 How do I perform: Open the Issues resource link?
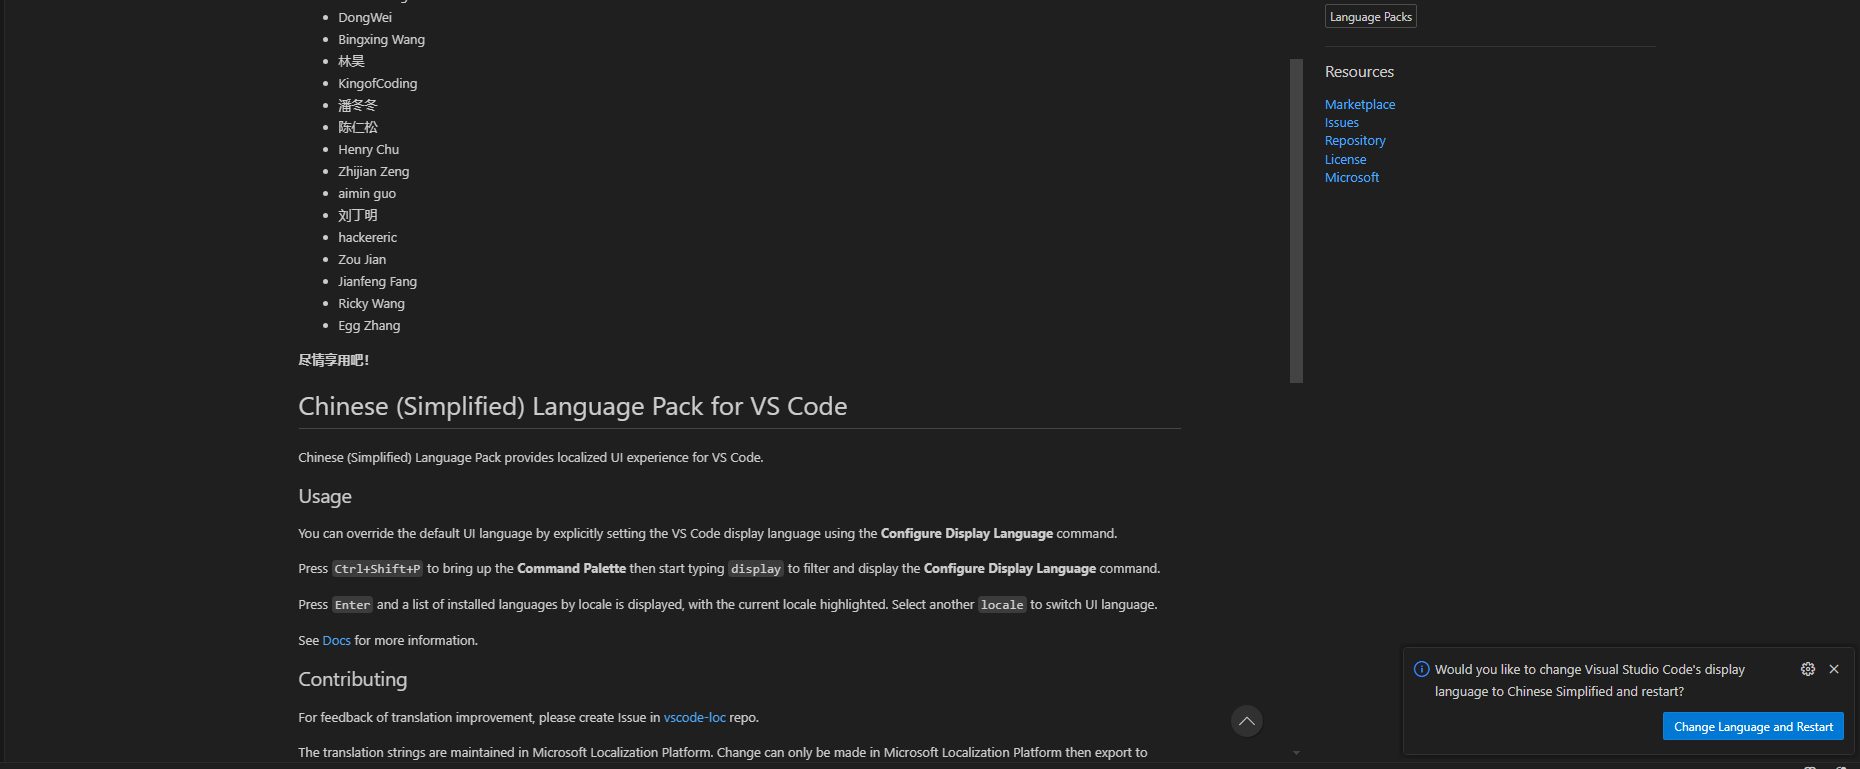tap(1342, 123)
